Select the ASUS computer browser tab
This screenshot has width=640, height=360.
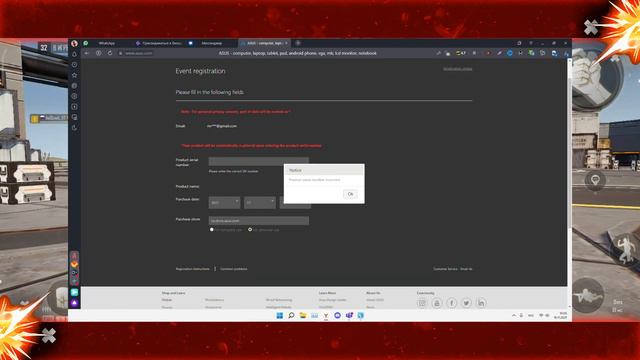263,43
